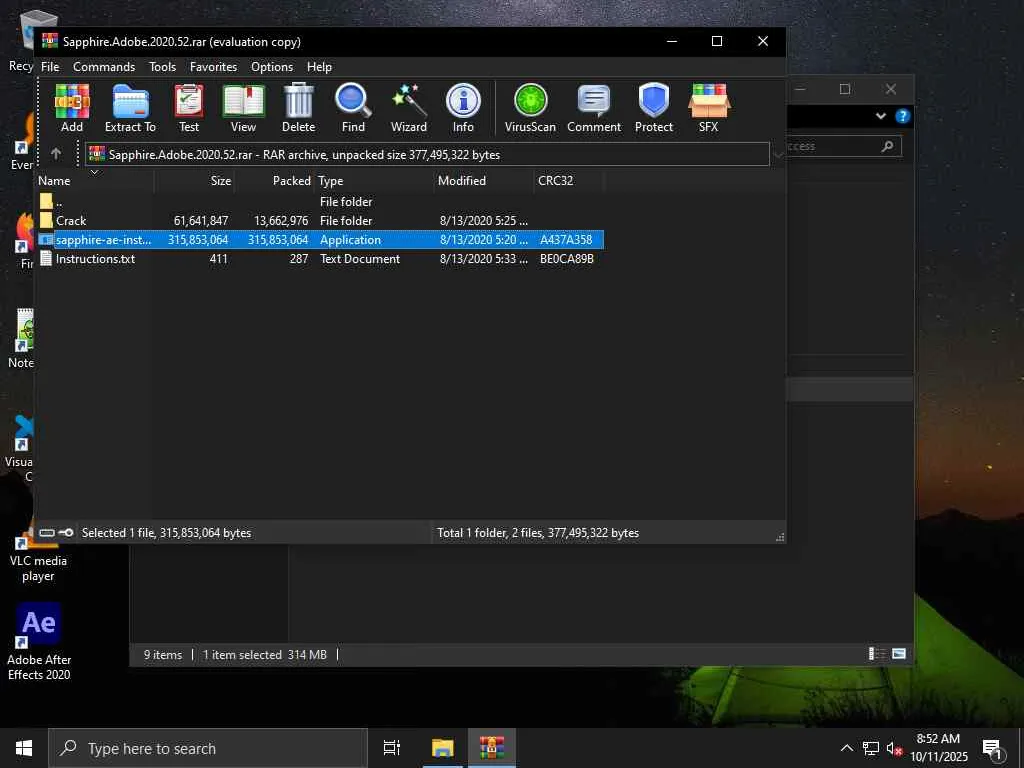Image resolution: width=1024 pixels, height=768 pixels.
Task: Click the CRC32 value BE0CA89B
Action: (567, 259)
